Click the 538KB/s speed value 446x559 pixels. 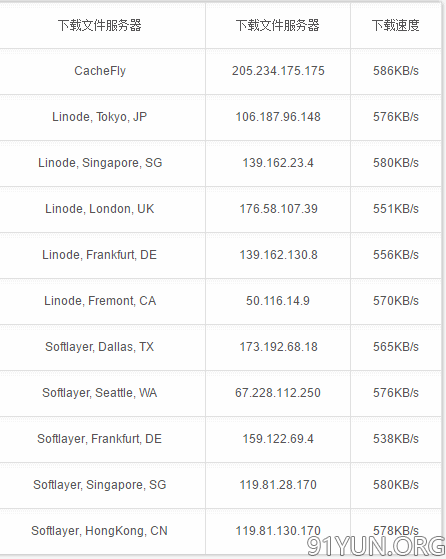pos(396,439)
